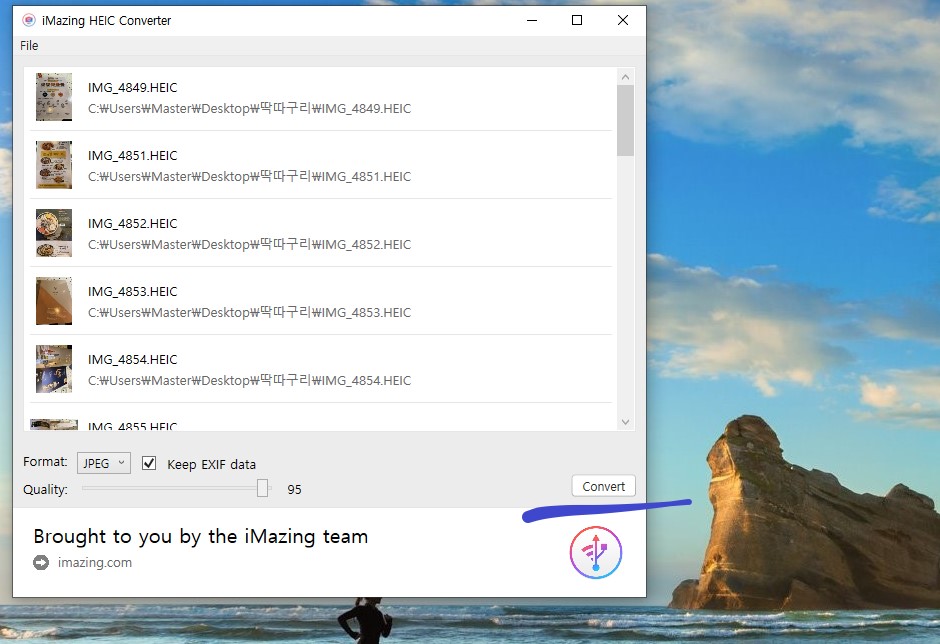Click the path text ending IMG_4852.HEIC

coord(249,245)
